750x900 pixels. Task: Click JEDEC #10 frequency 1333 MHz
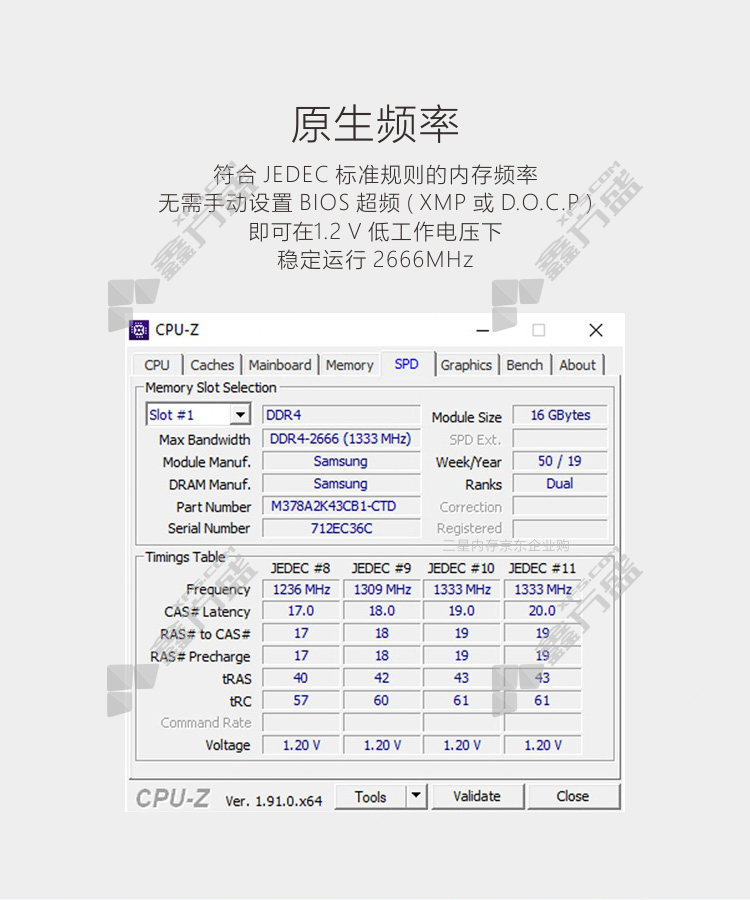(x=462, y=589)
